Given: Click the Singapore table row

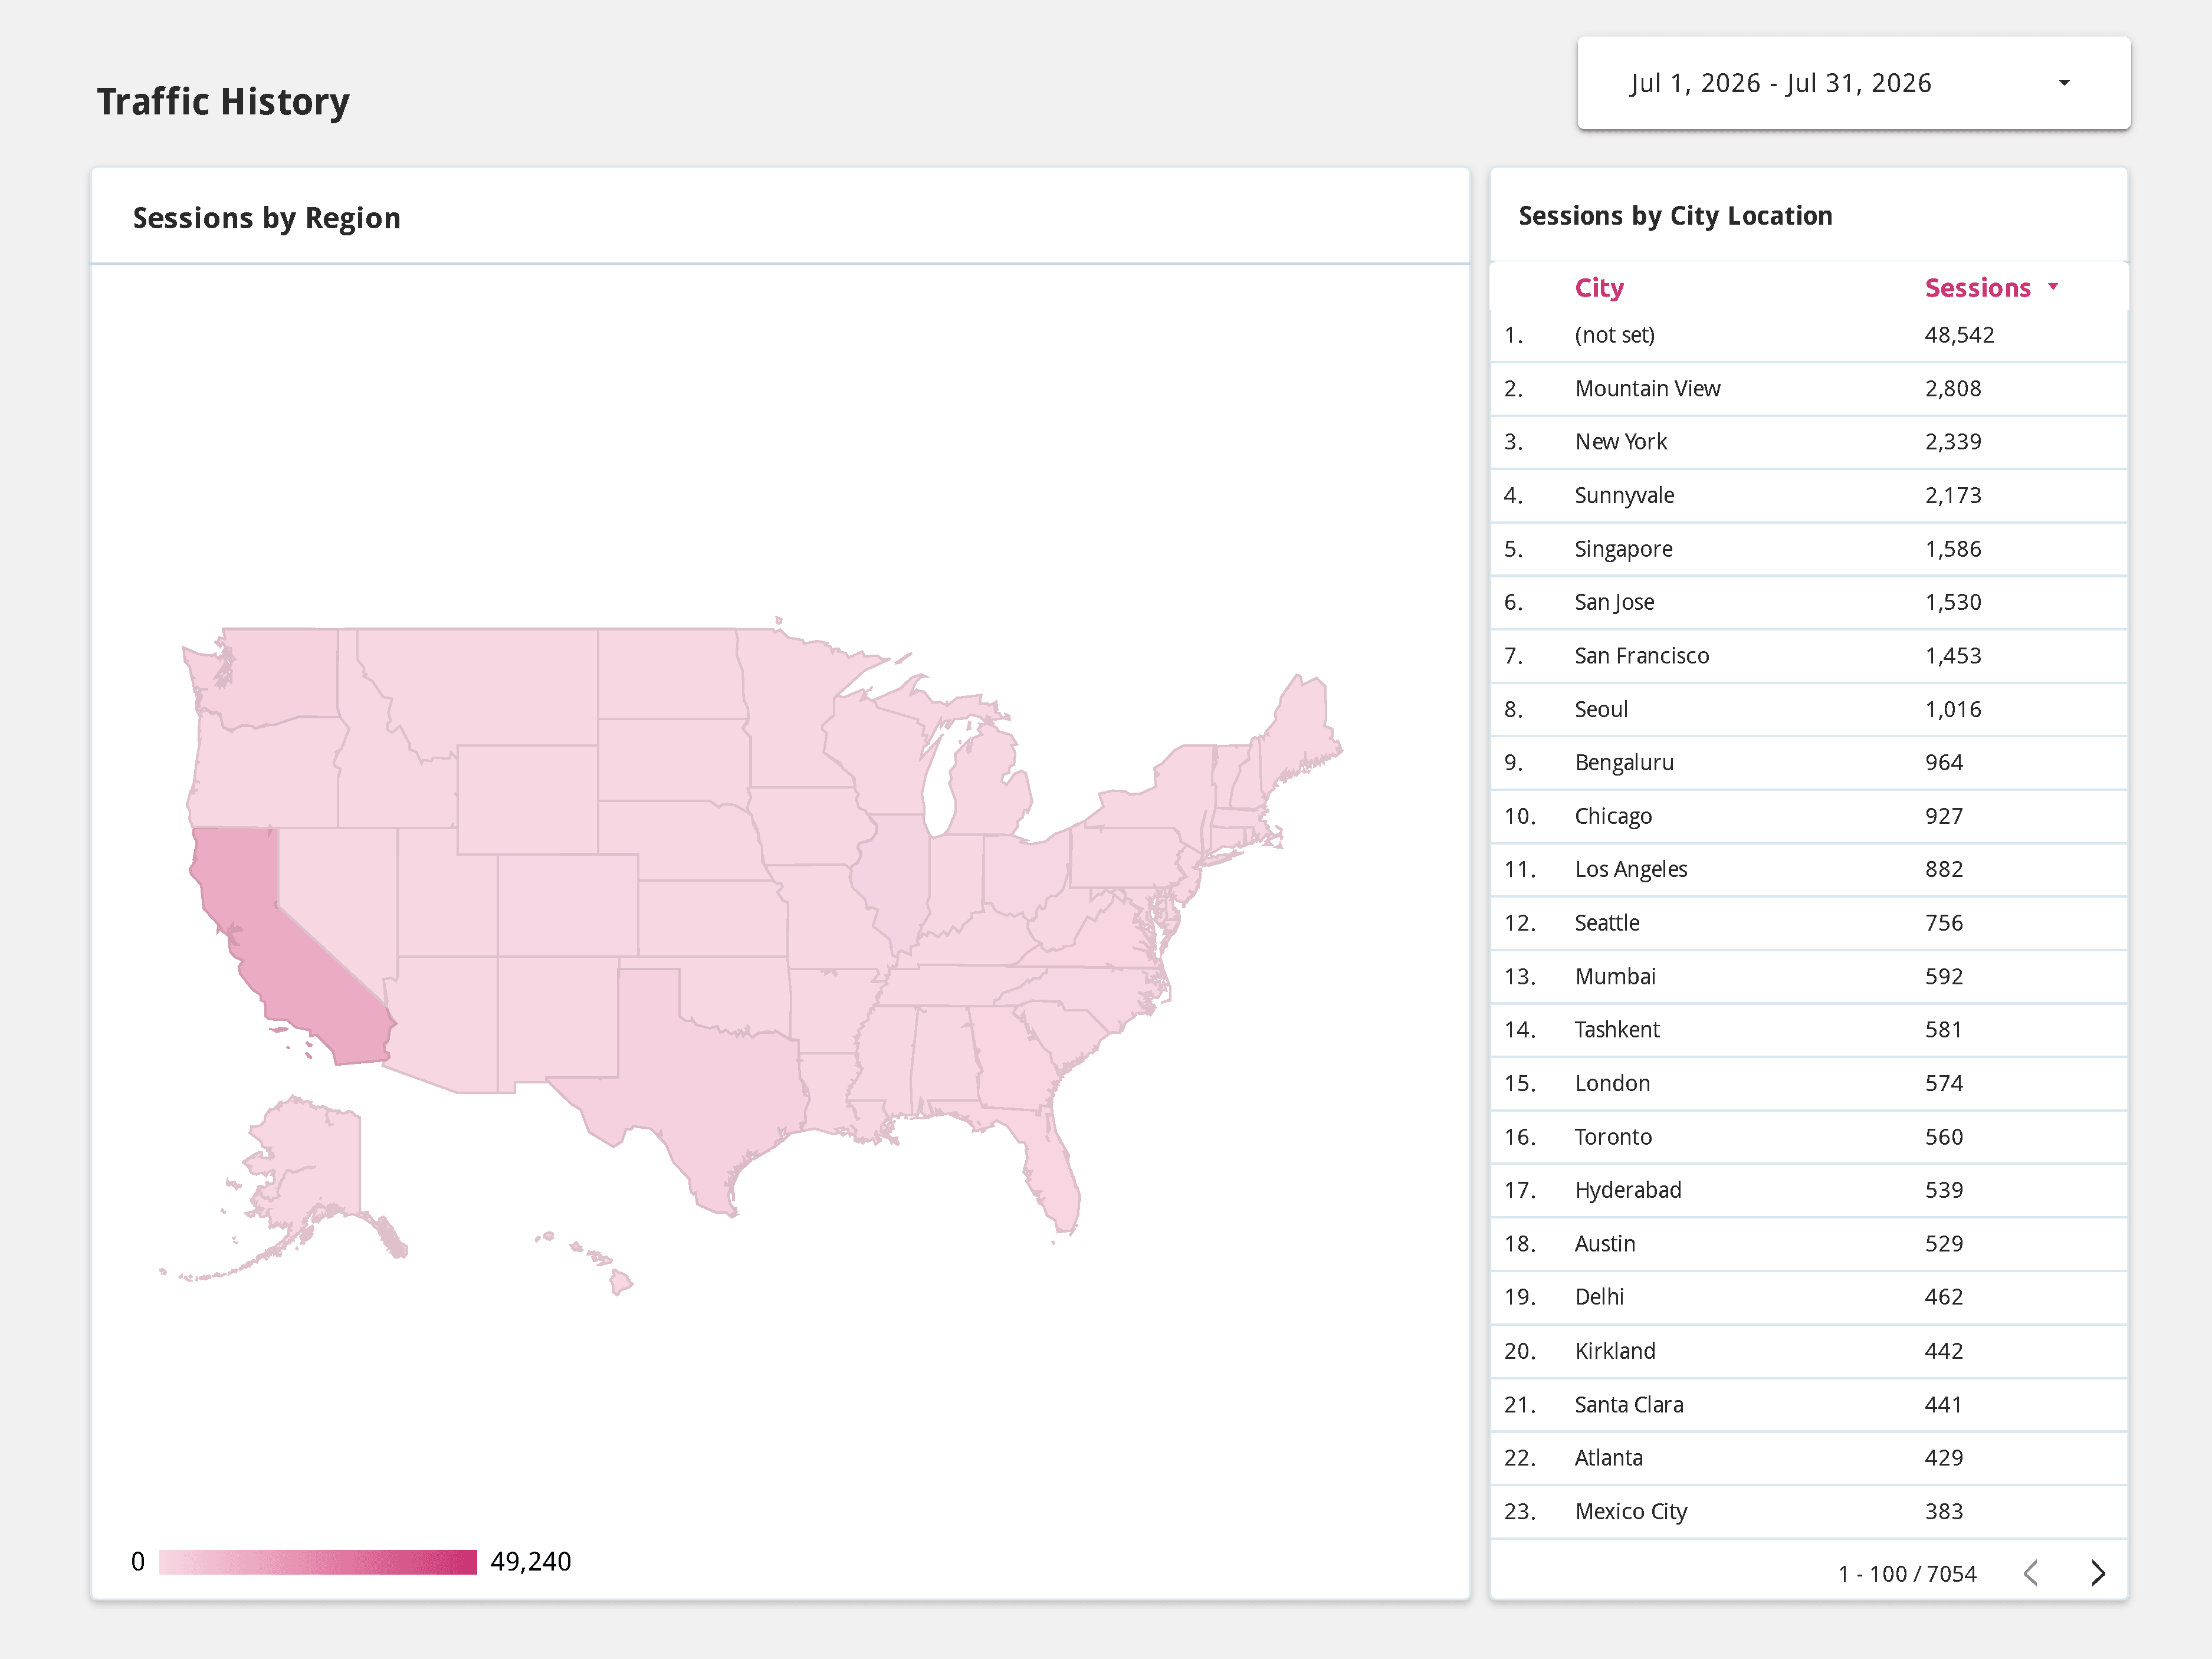Looking at the screenshot, I should pos(1809,549).
